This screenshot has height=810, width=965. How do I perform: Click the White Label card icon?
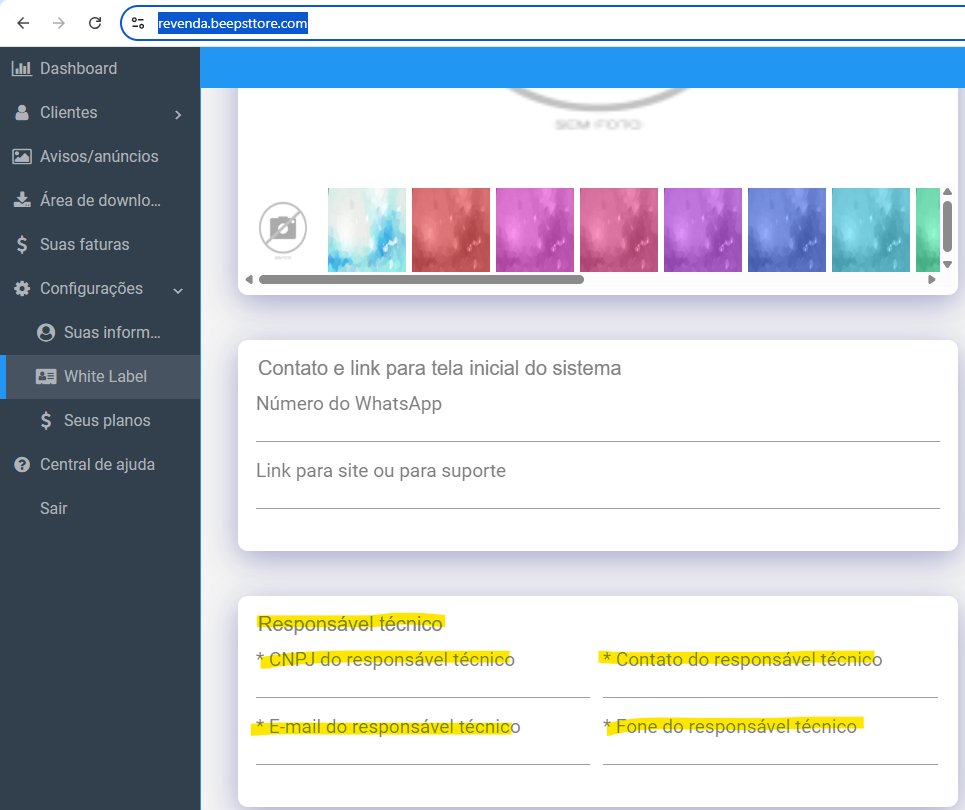click(x=46, y=377)
